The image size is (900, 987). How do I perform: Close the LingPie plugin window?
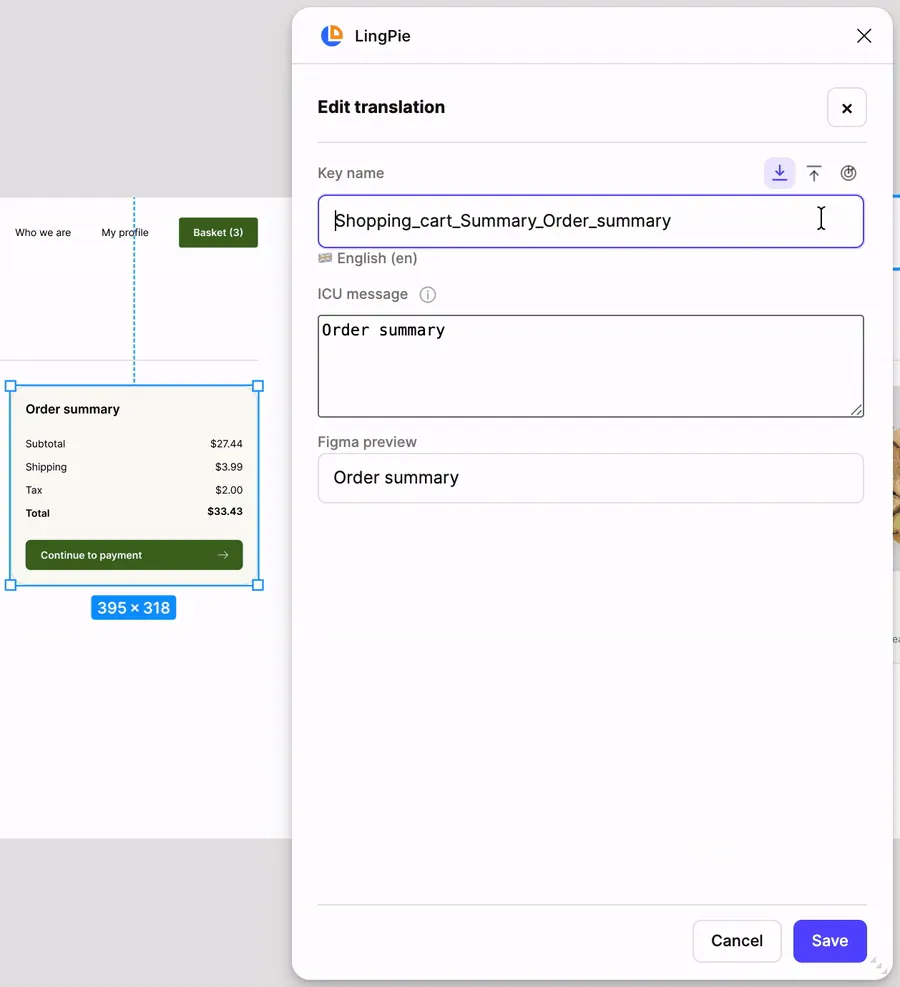pos(864,36)
